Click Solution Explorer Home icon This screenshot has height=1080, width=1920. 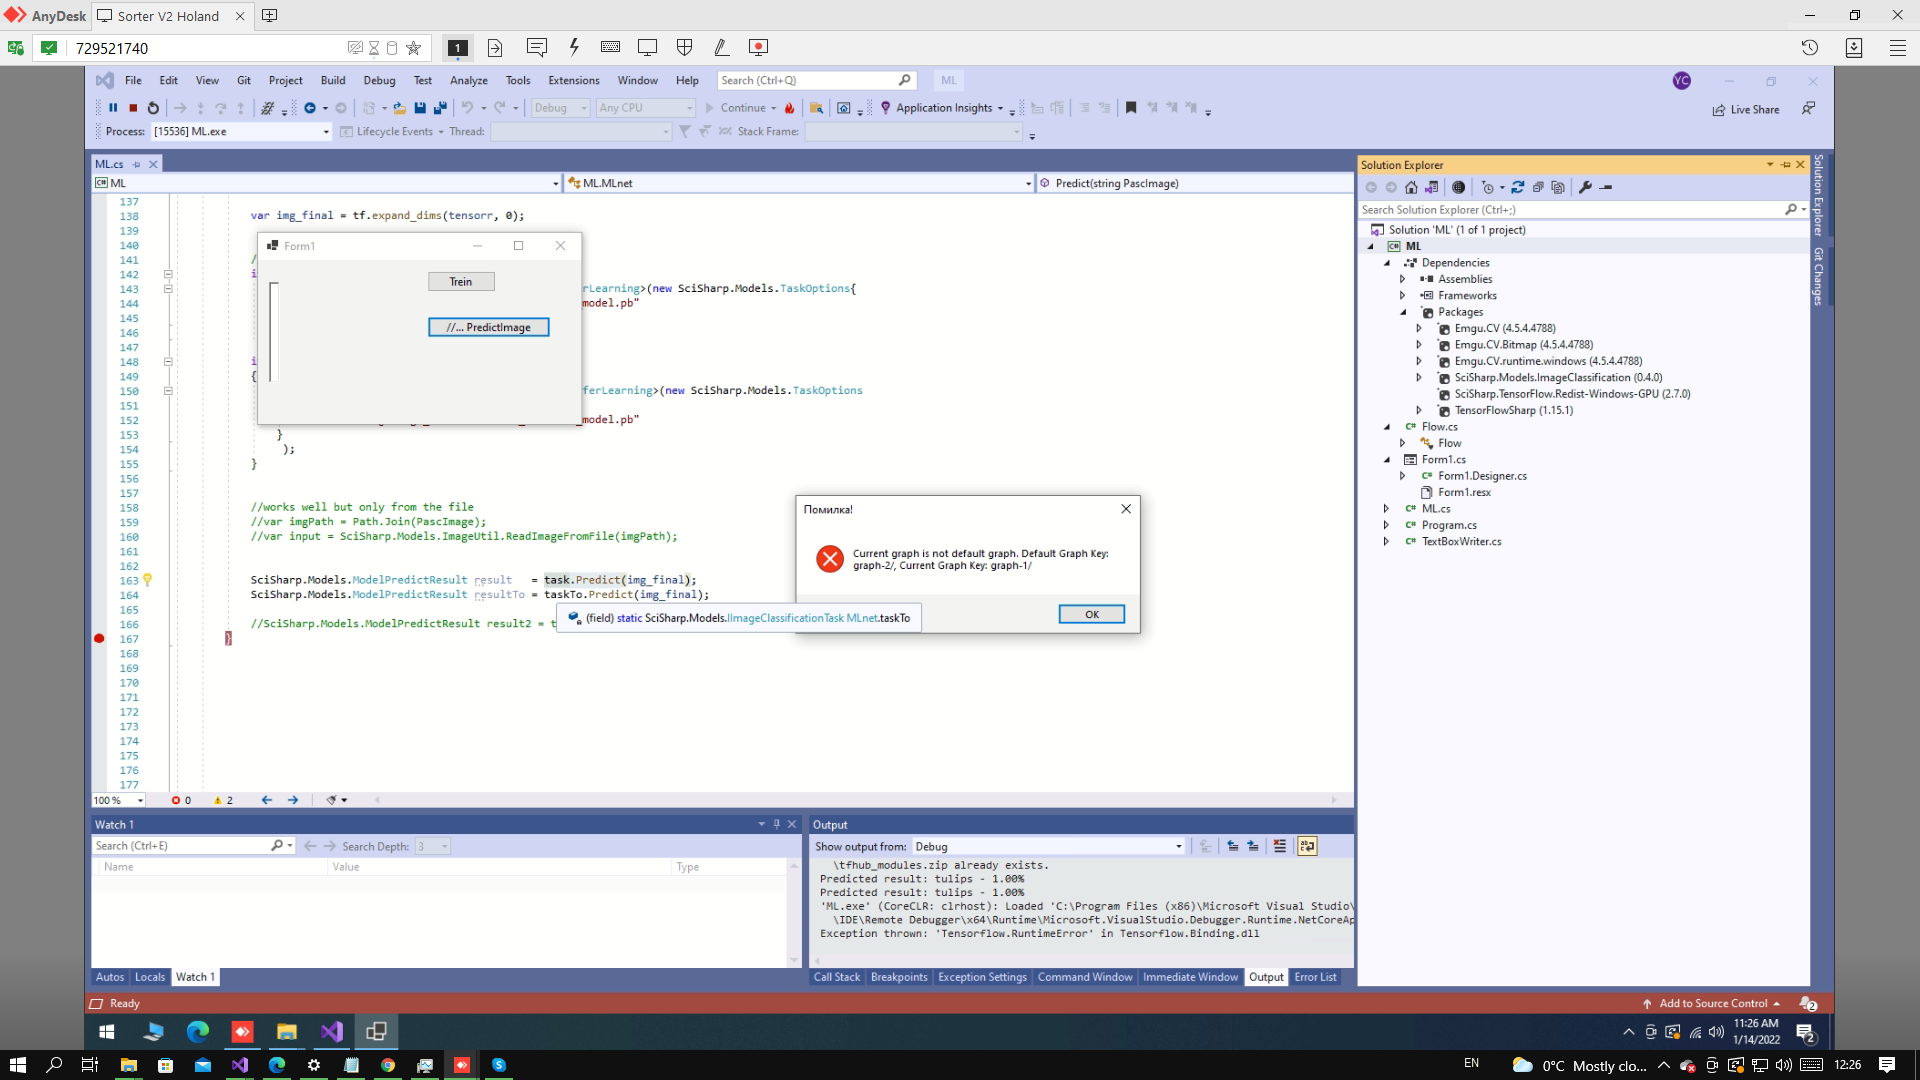coord(1411,187)
